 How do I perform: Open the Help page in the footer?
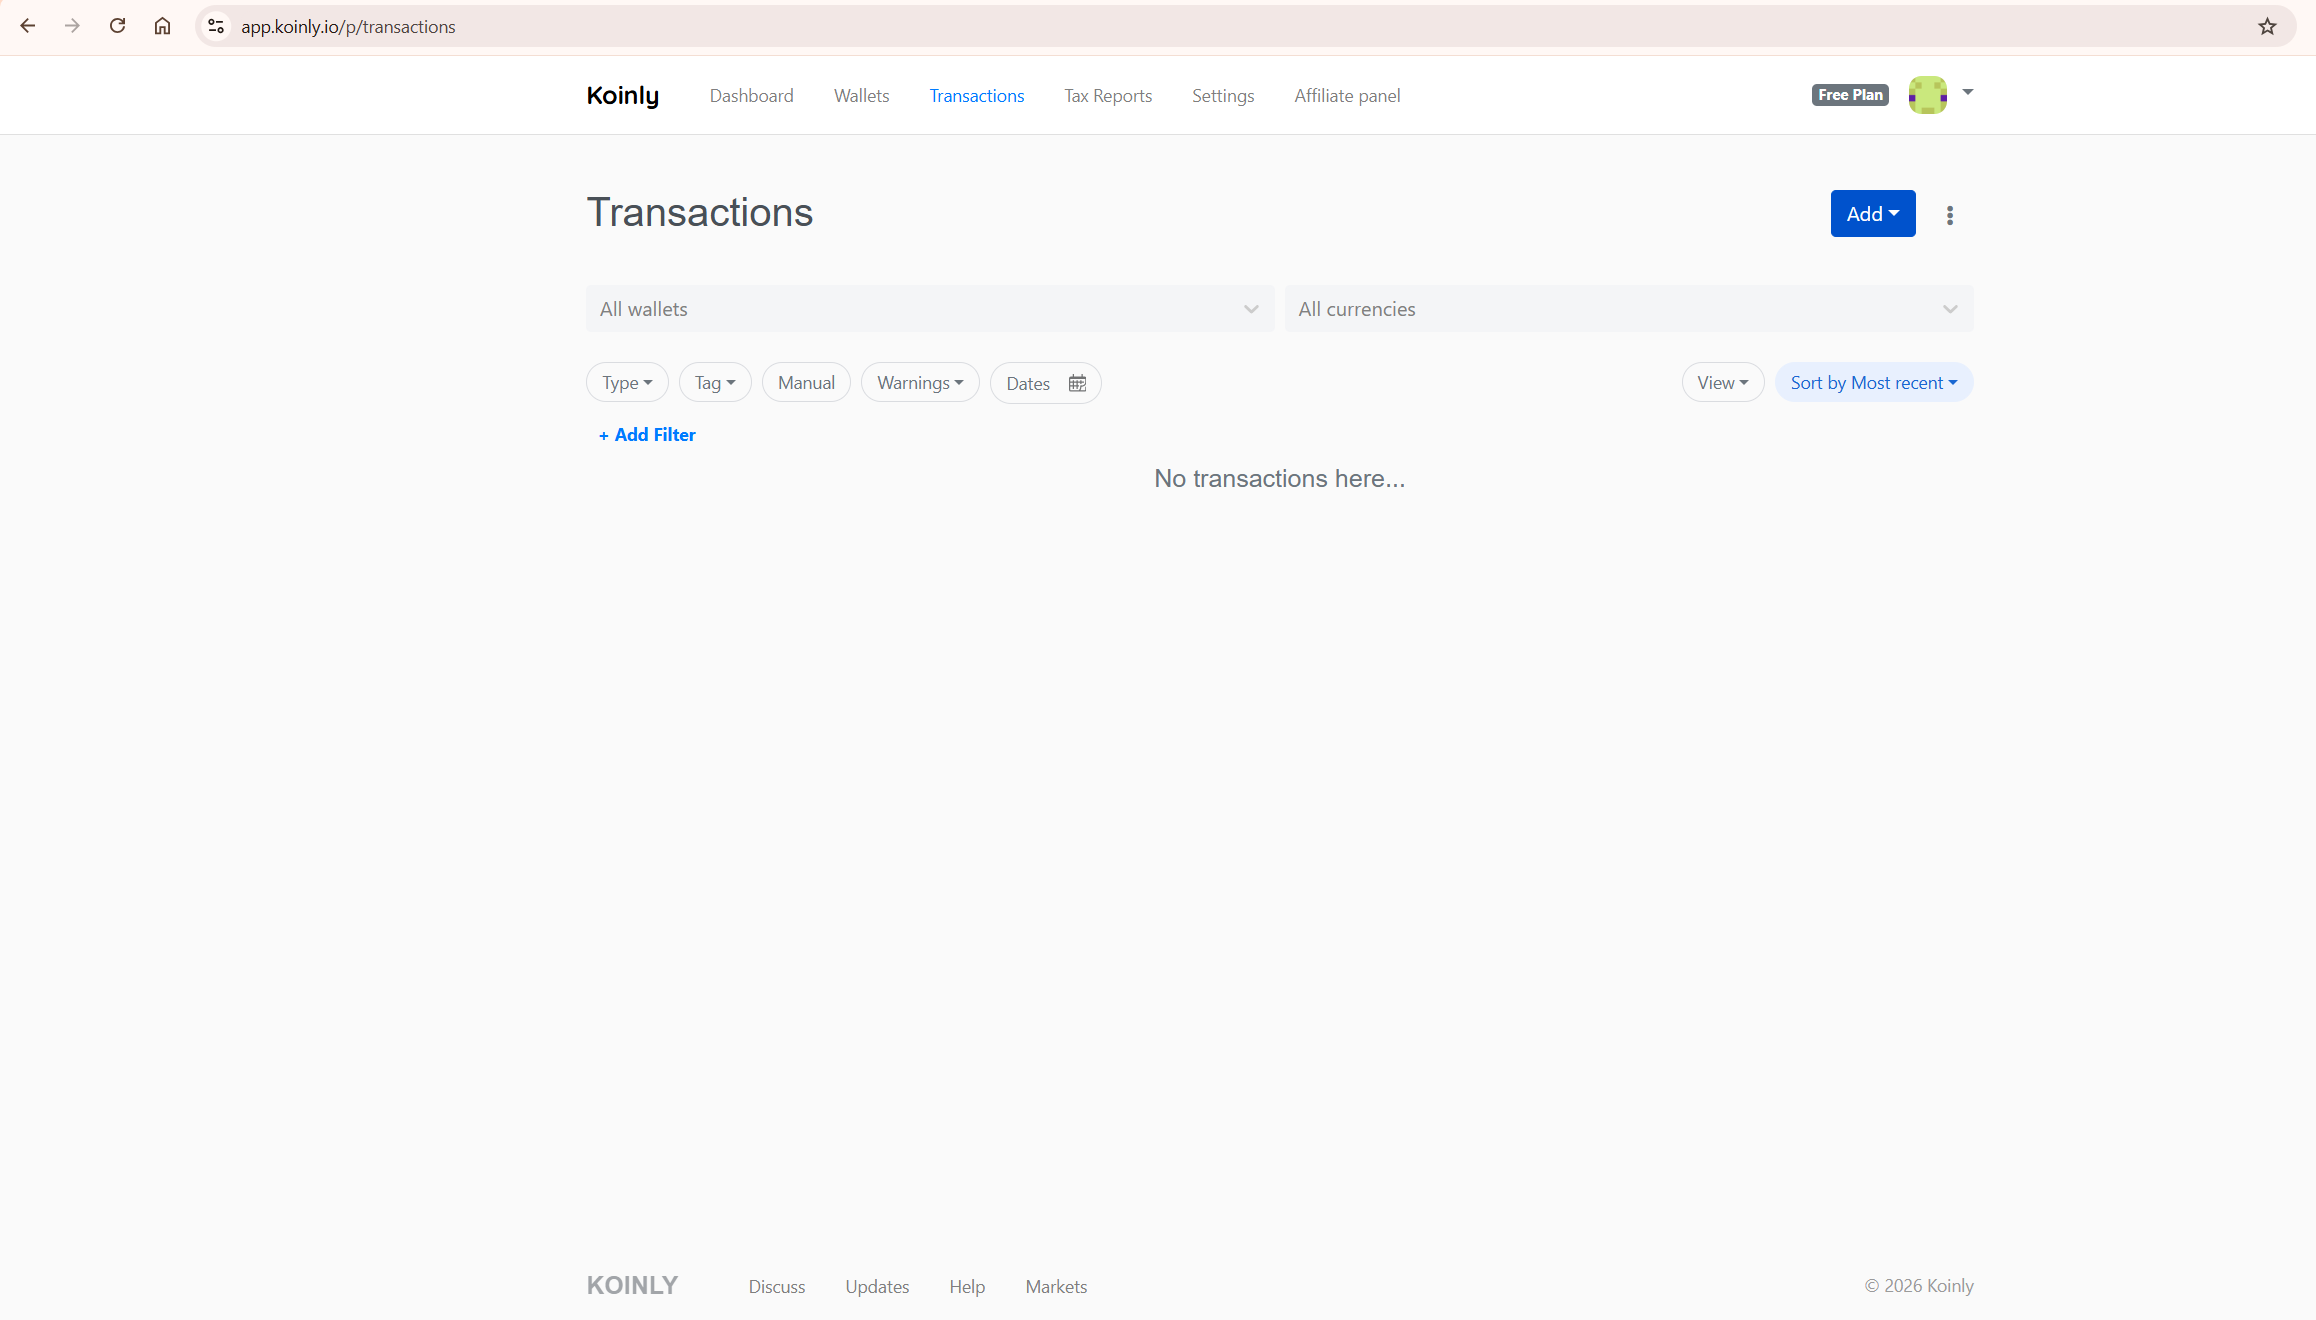point(966,1286)
